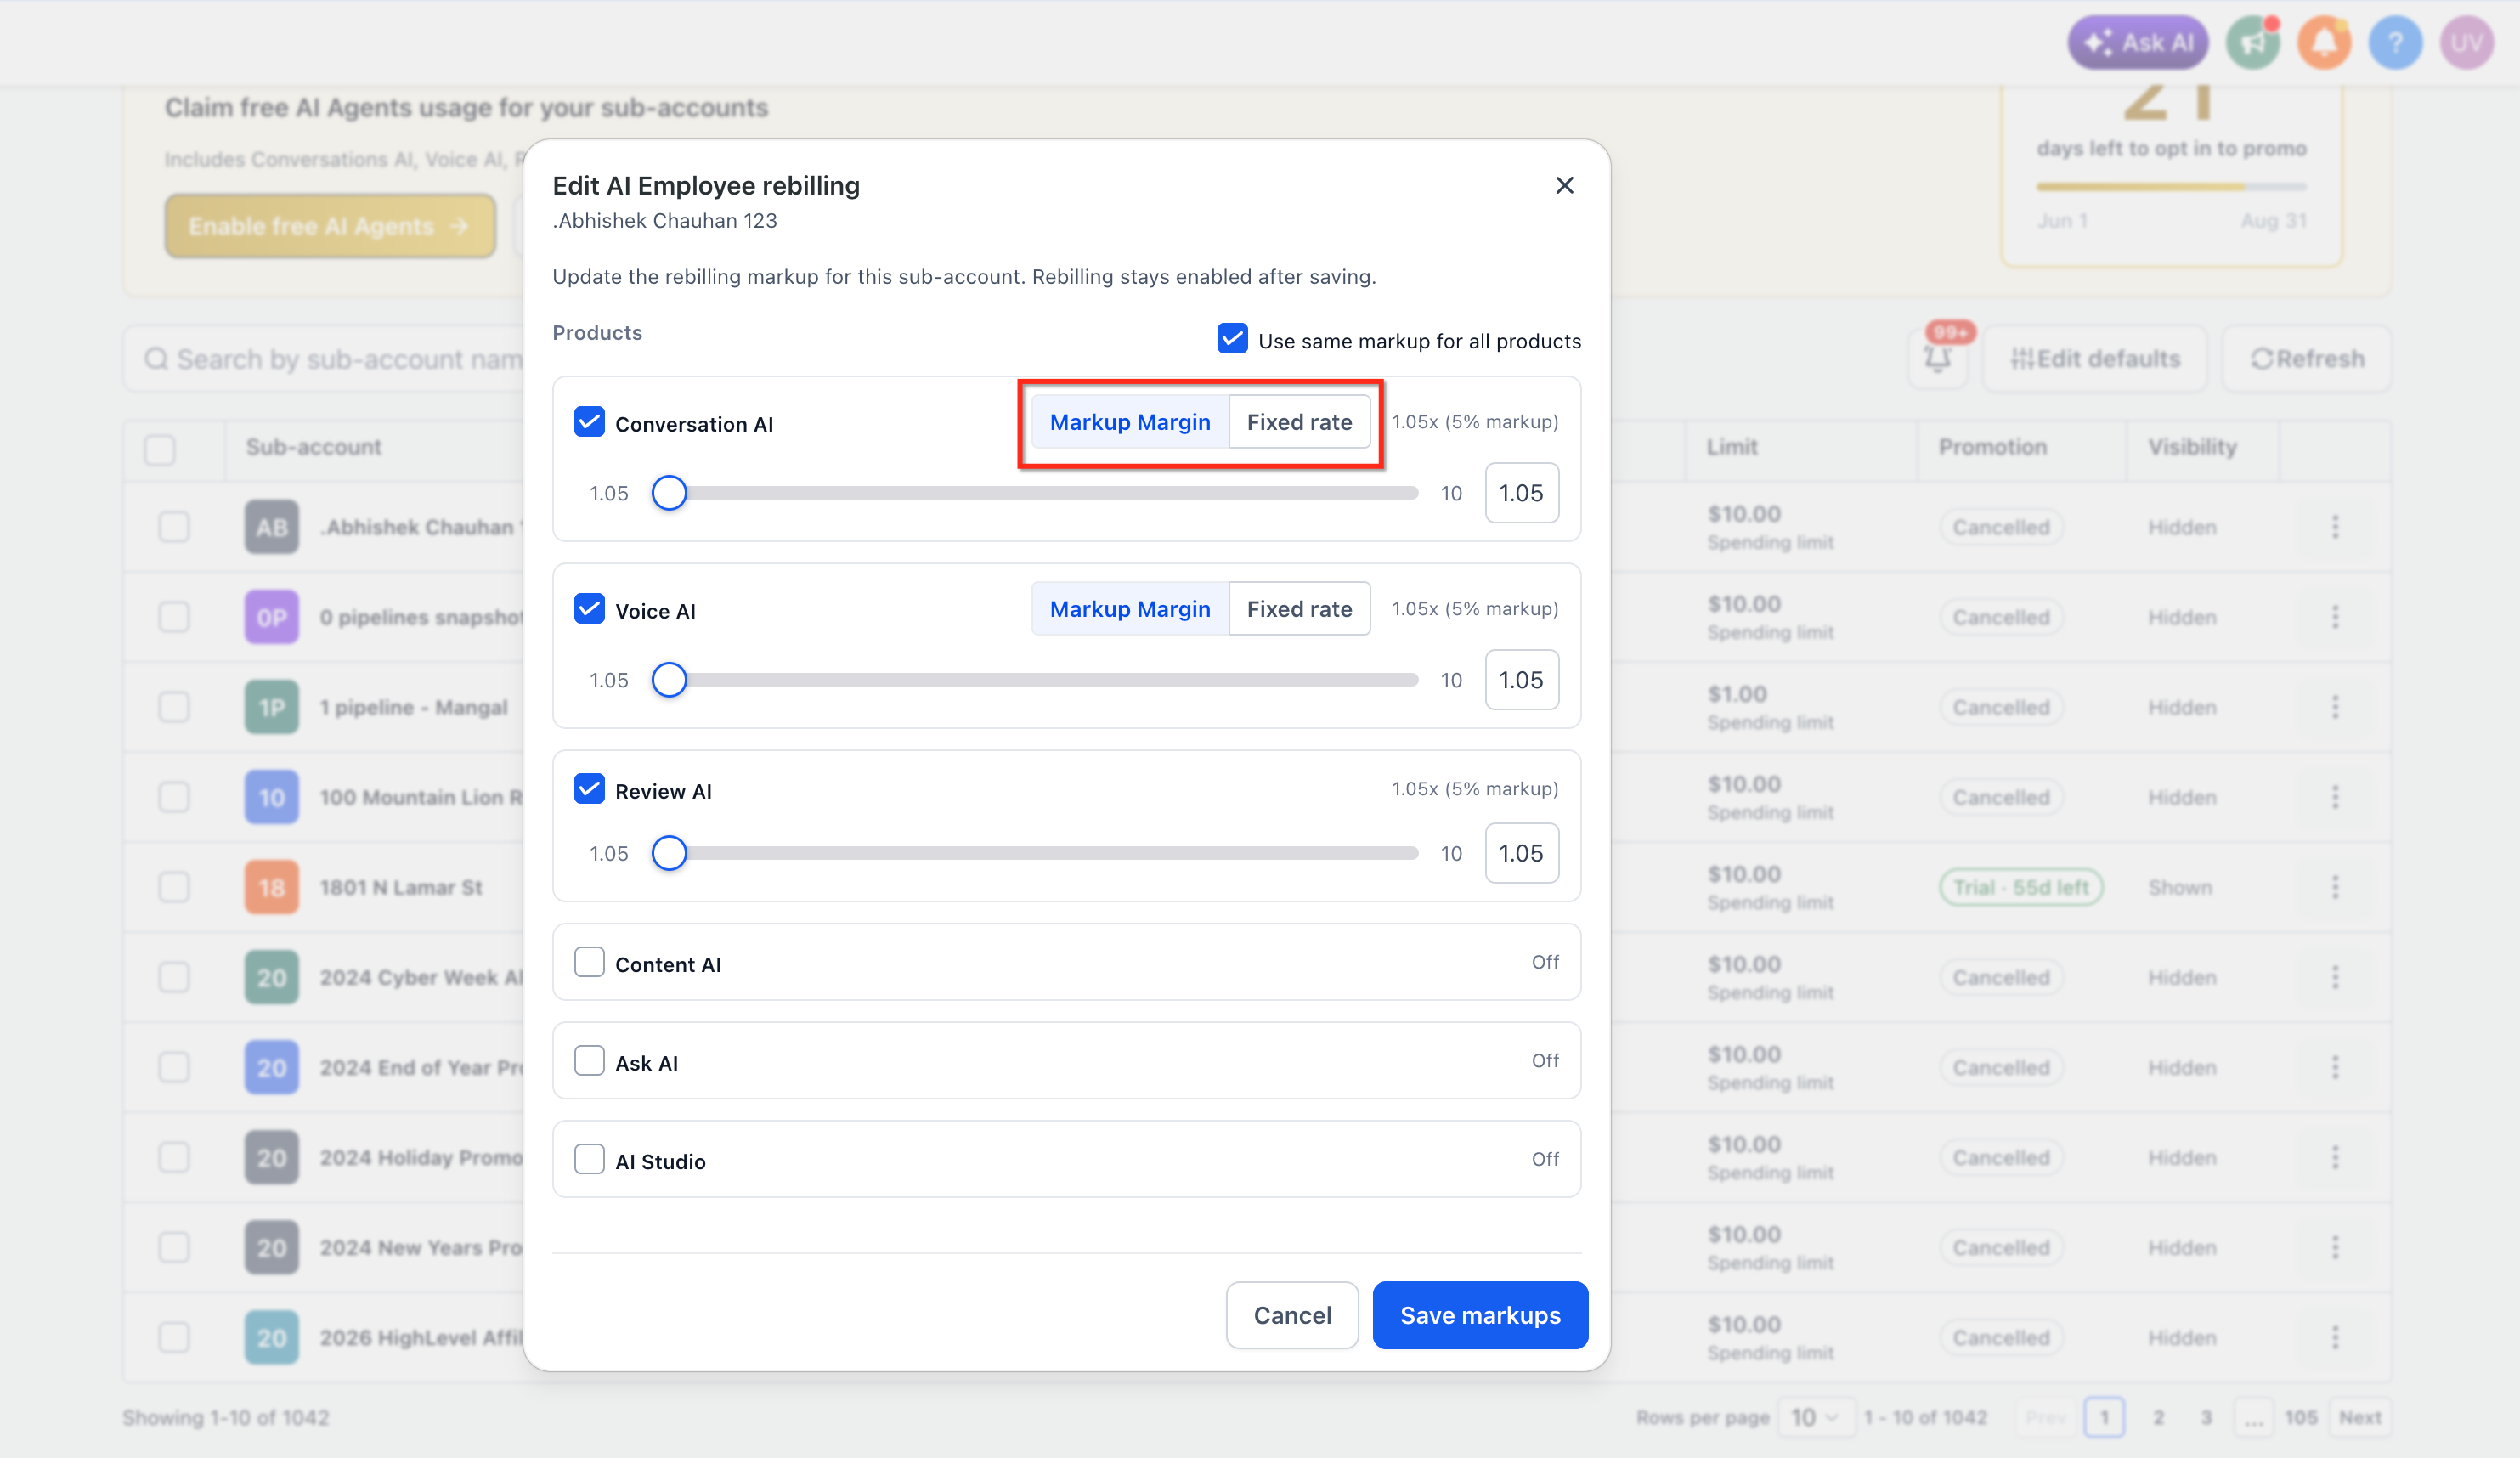The image size is (2520, 1458).
Task: Open row menu for 0 pipelines snapshot
Action: tap(2335, 617)
